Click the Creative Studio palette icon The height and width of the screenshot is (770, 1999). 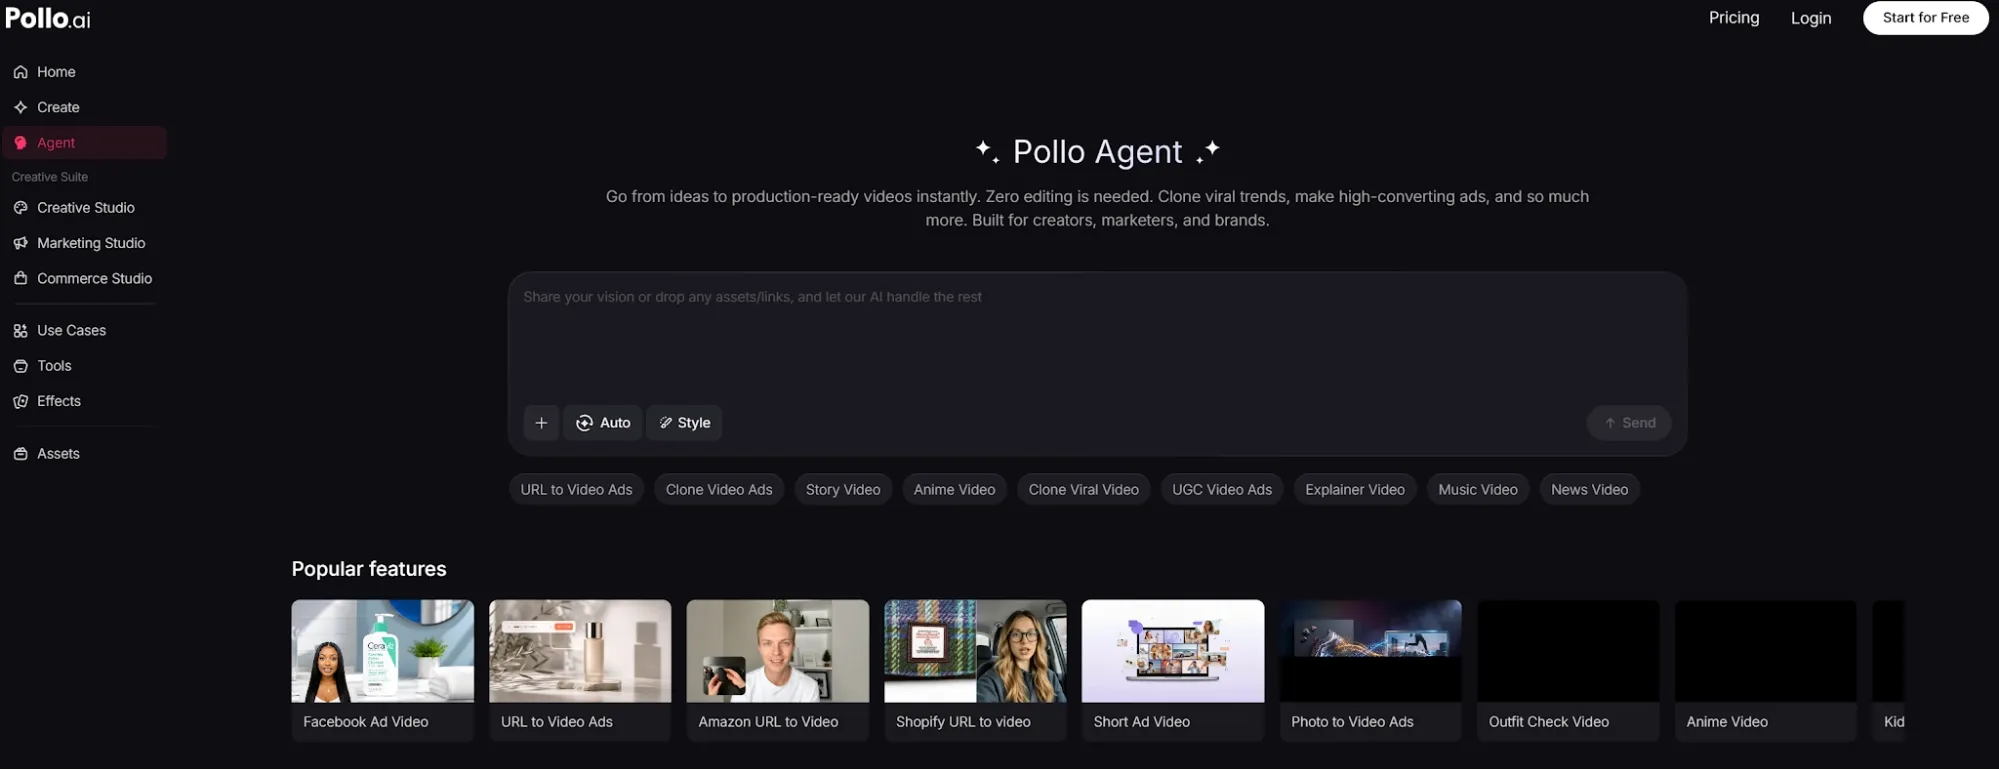(20, 208)
